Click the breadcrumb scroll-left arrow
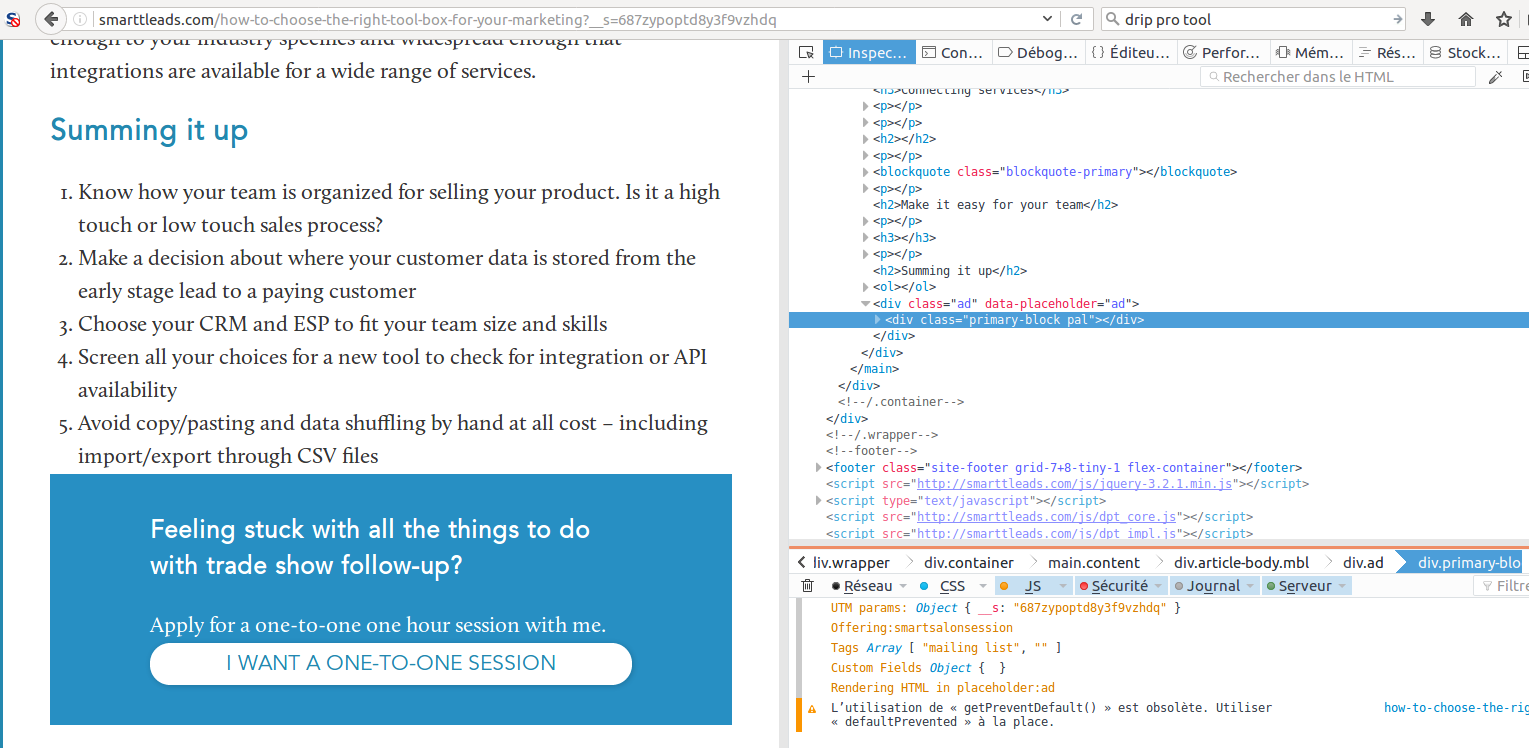 (802, 562)
